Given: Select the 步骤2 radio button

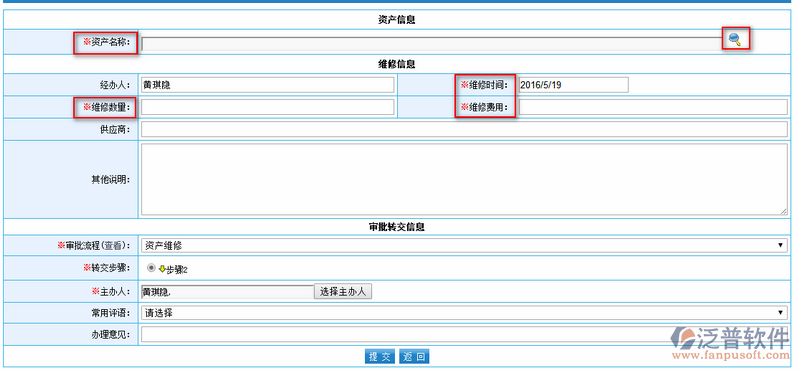Looking at the screenshot, I should (151, 268).
